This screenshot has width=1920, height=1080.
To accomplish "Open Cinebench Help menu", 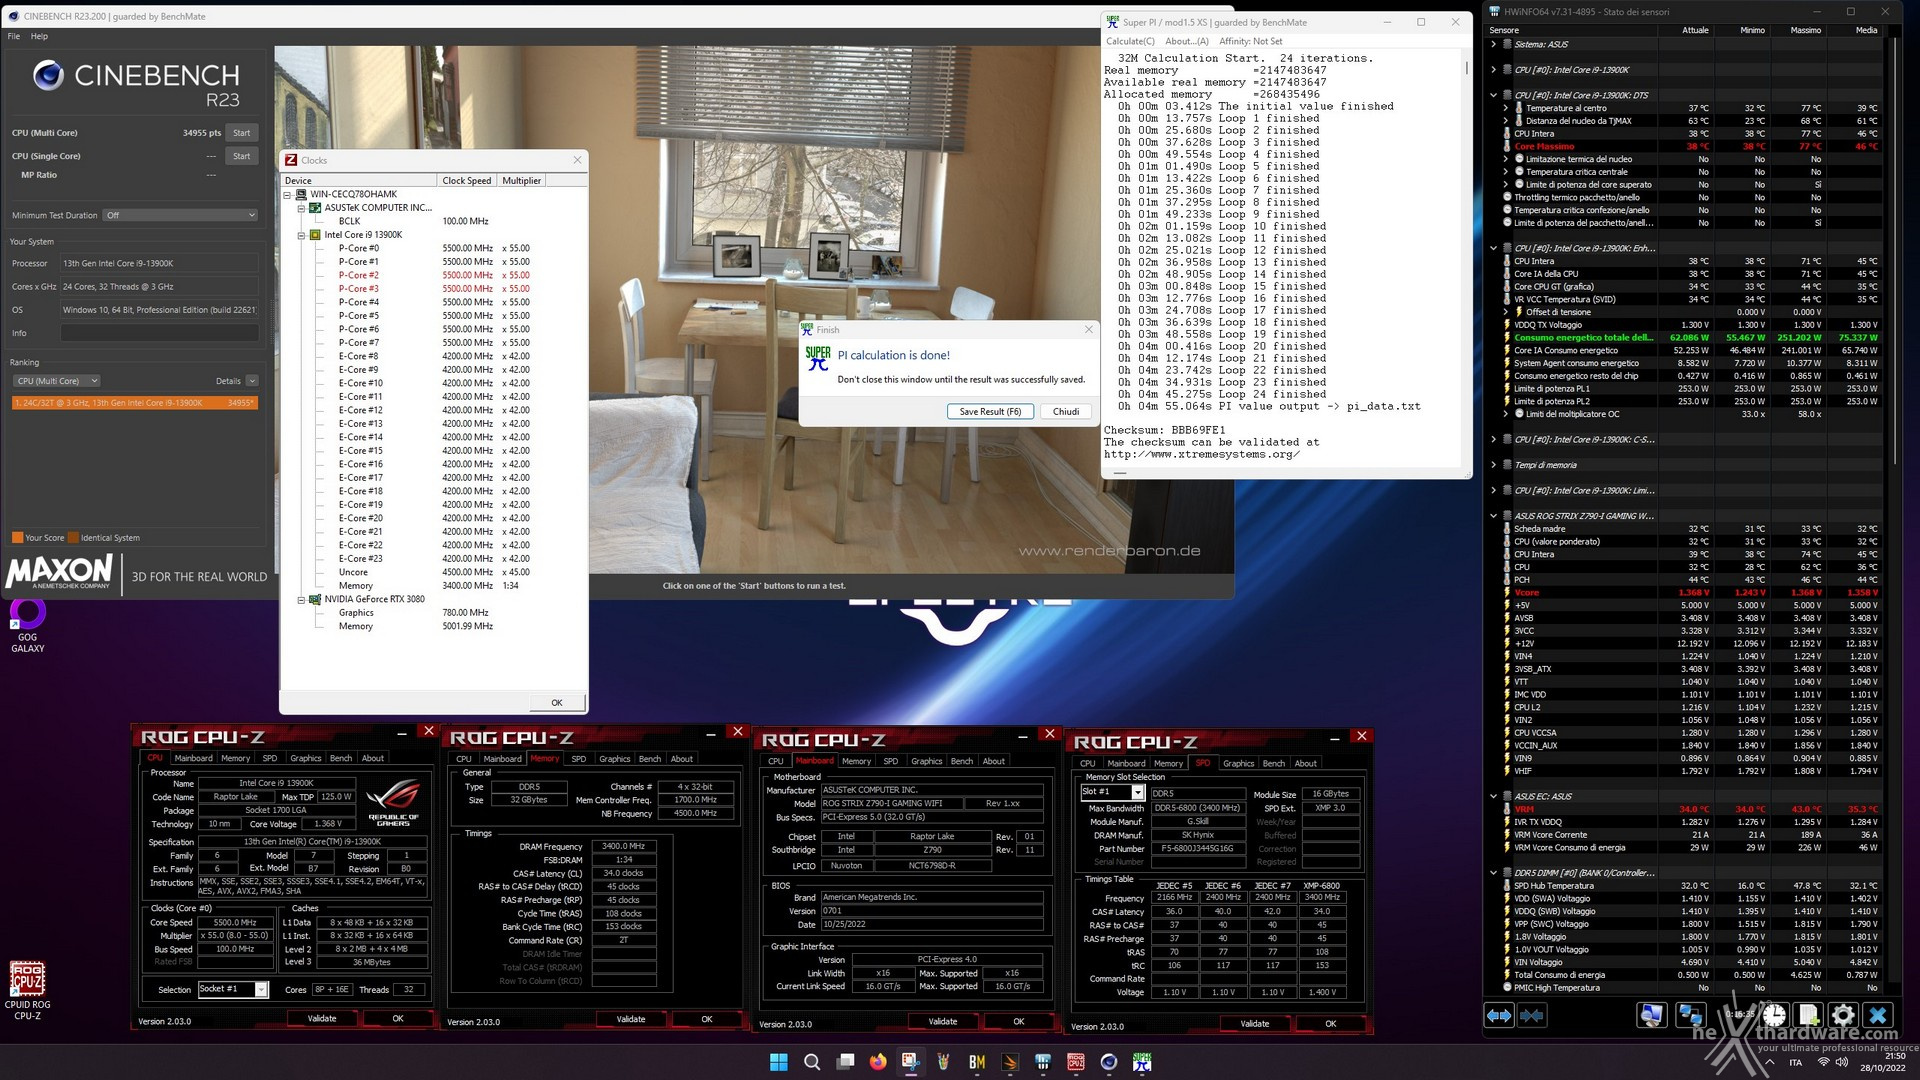I will 39,36.
